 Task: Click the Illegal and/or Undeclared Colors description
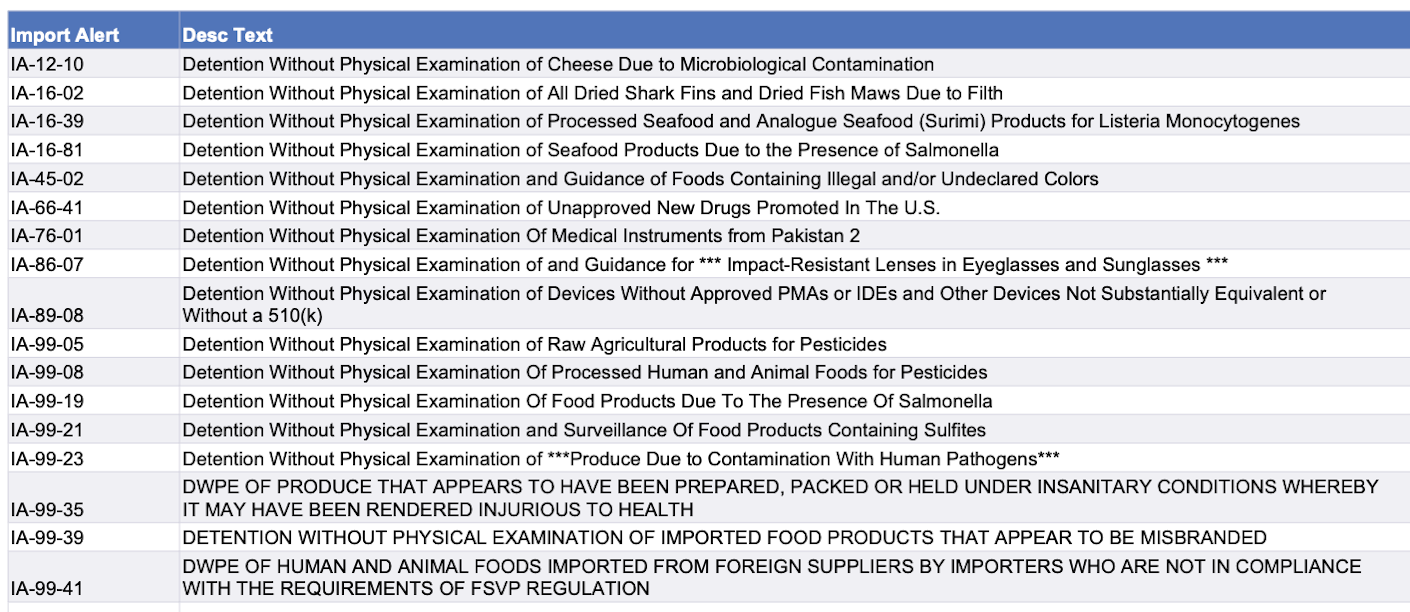pos(640,179)
